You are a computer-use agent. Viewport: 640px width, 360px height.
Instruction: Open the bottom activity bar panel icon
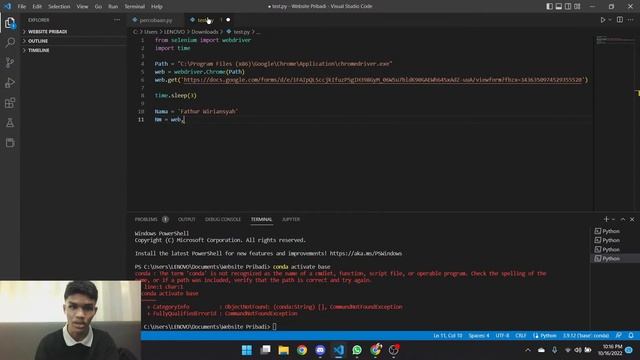pos(10,142)
